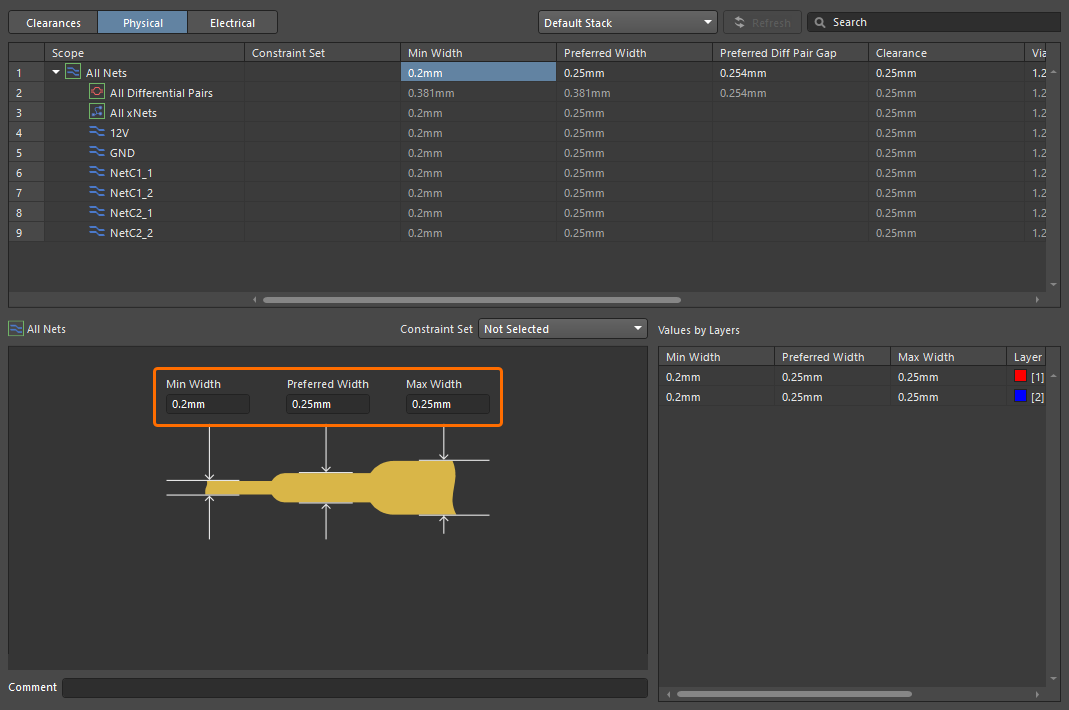Click the red layer [1] color swatch
This screenshot has width=1069, height=710.
(1020, 376)
